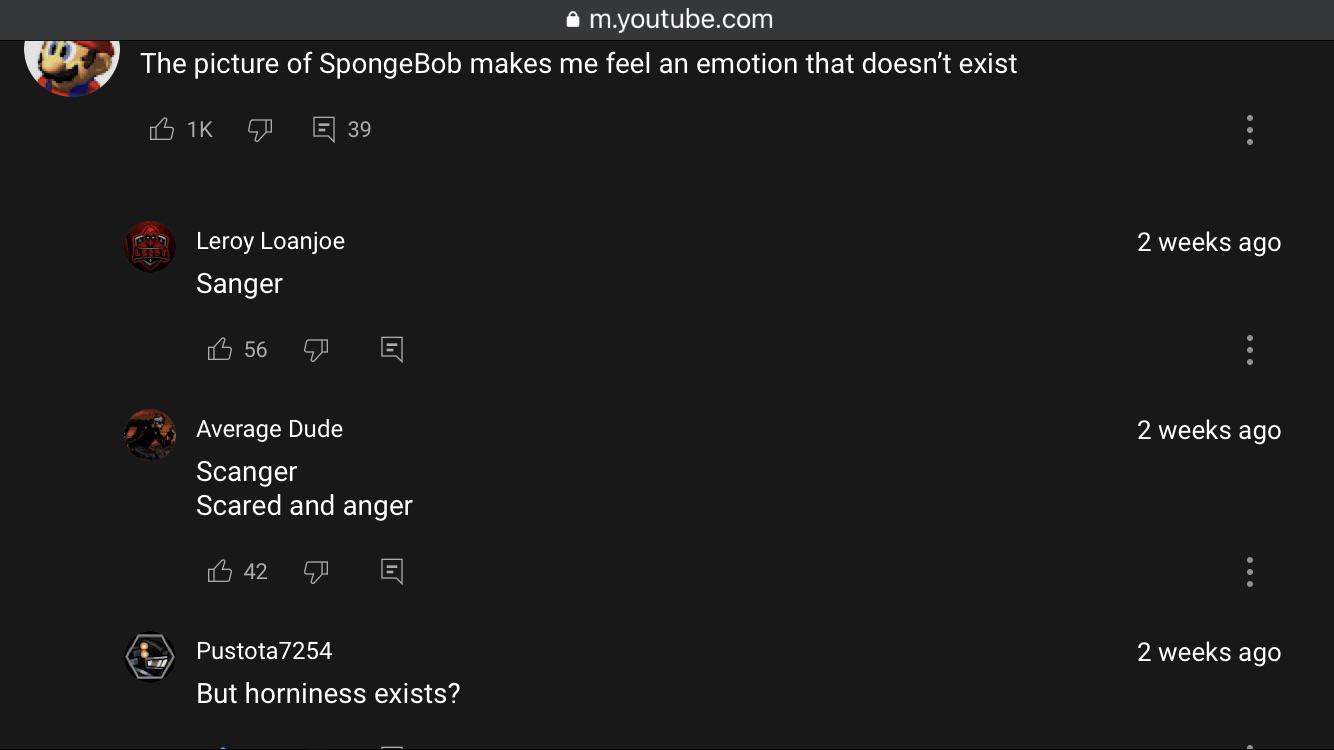The width and height of the screenshot is (1334, 750).
Task: Dislike Leroy Loanjoe's reply
Action: click(x=316, y=349)
